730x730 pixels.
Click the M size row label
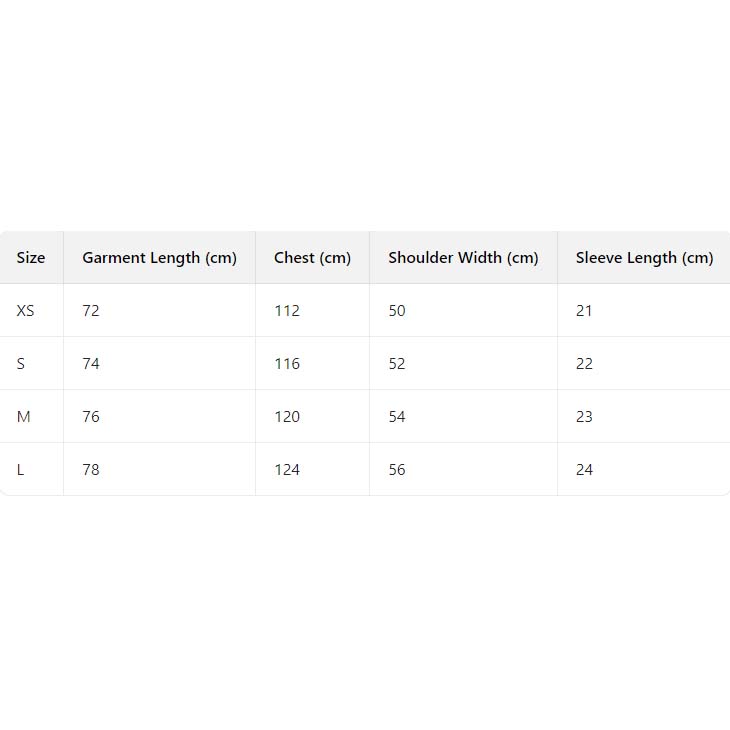[x=24, y=417]
